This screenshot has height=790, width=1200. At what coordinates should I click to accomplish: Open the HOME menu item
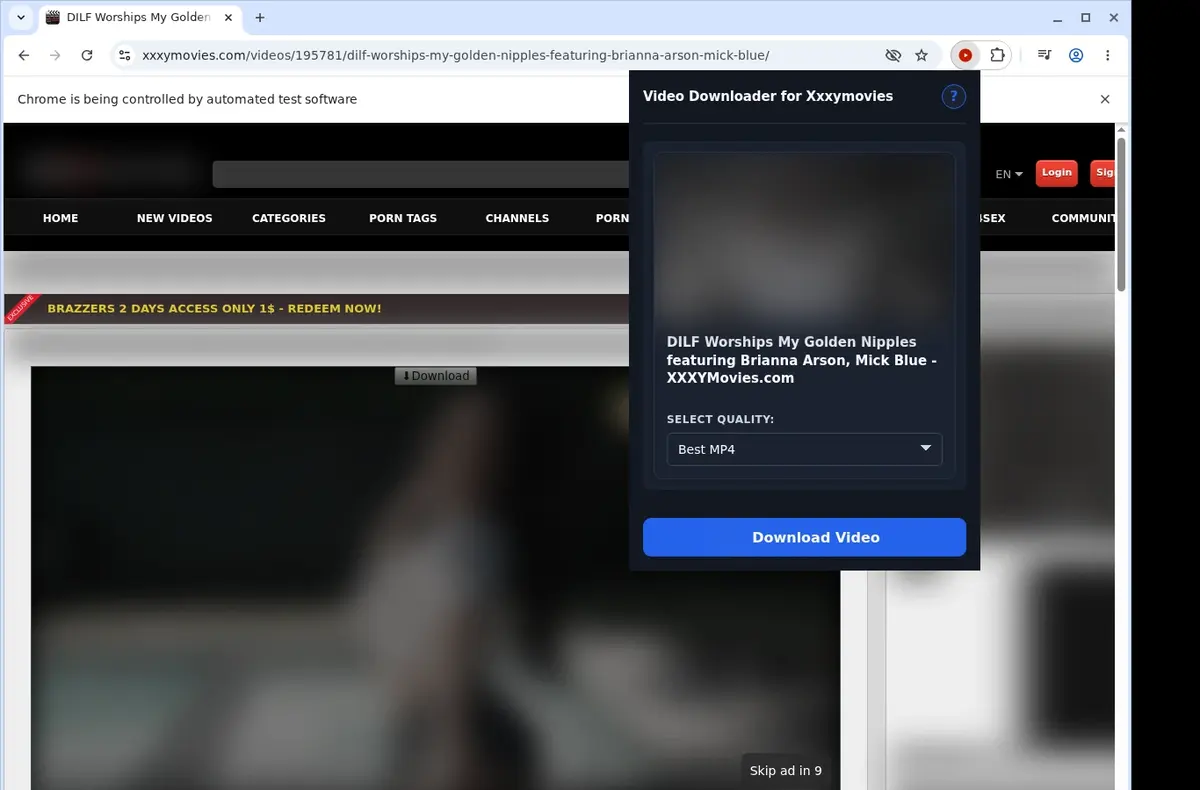click(x=60, y=218)
